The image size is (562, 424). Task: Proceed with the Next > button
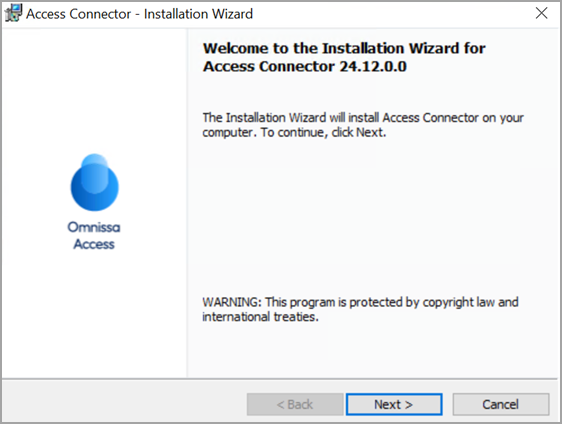pos(394,404)
